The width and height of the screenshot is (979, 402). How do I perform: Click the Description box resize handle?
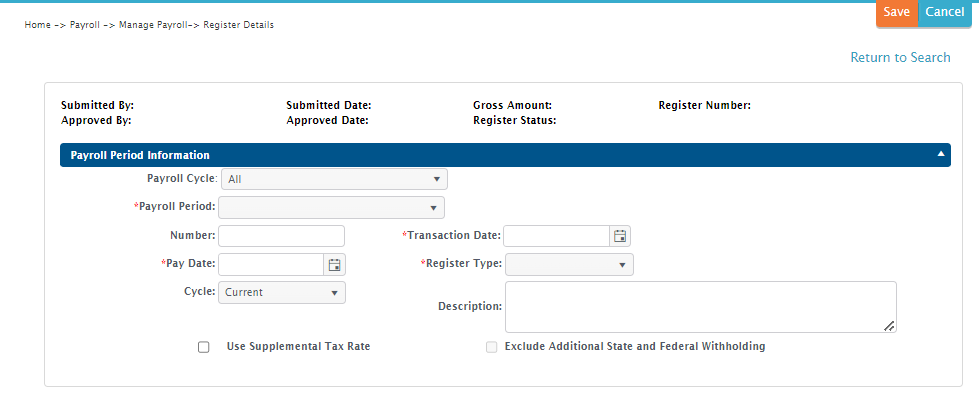[x=889, y=325]
